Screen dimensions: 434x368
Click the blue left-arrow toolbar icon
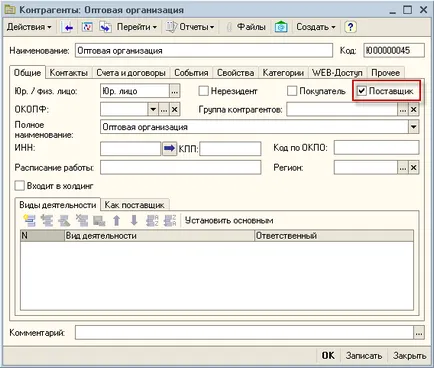tap(68, 27)
